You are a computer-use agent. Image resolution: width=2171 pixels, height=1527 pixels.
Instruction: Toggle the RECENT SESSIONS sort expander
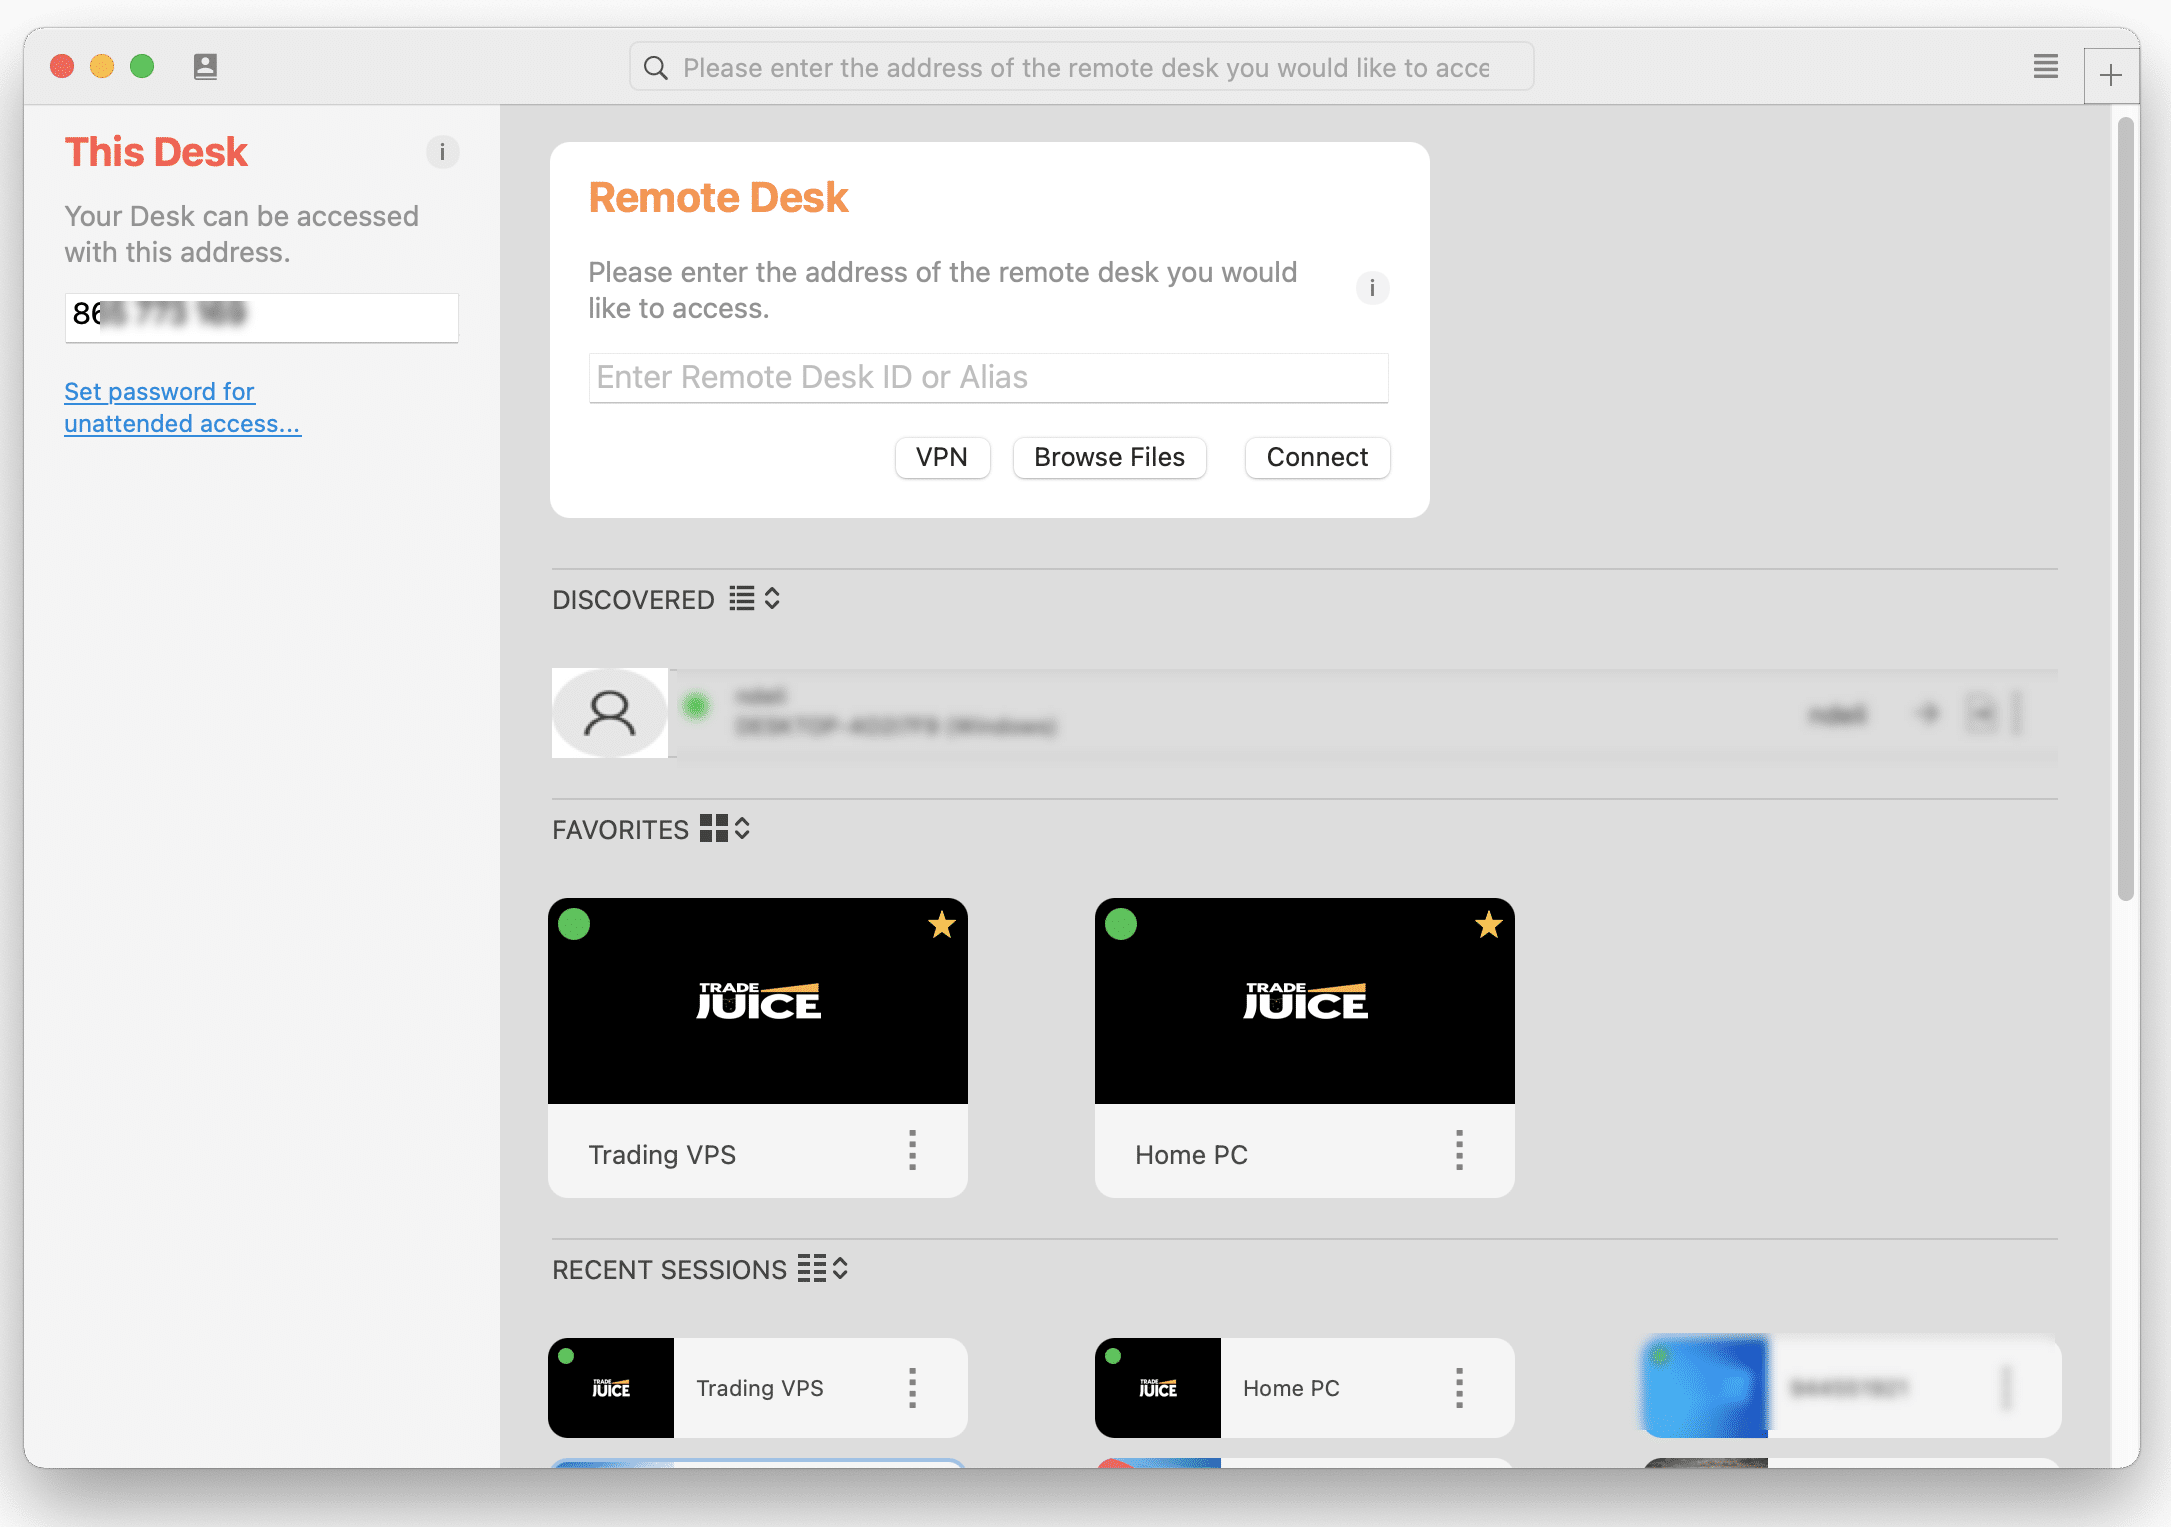[x=841, y=1268]
